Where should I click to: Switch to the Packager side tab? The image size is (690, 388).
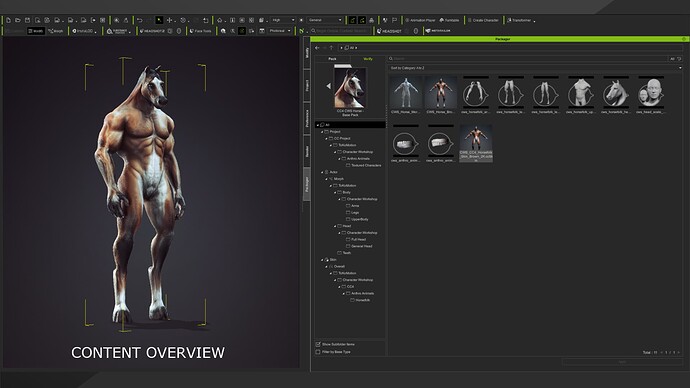pos(307,184)
